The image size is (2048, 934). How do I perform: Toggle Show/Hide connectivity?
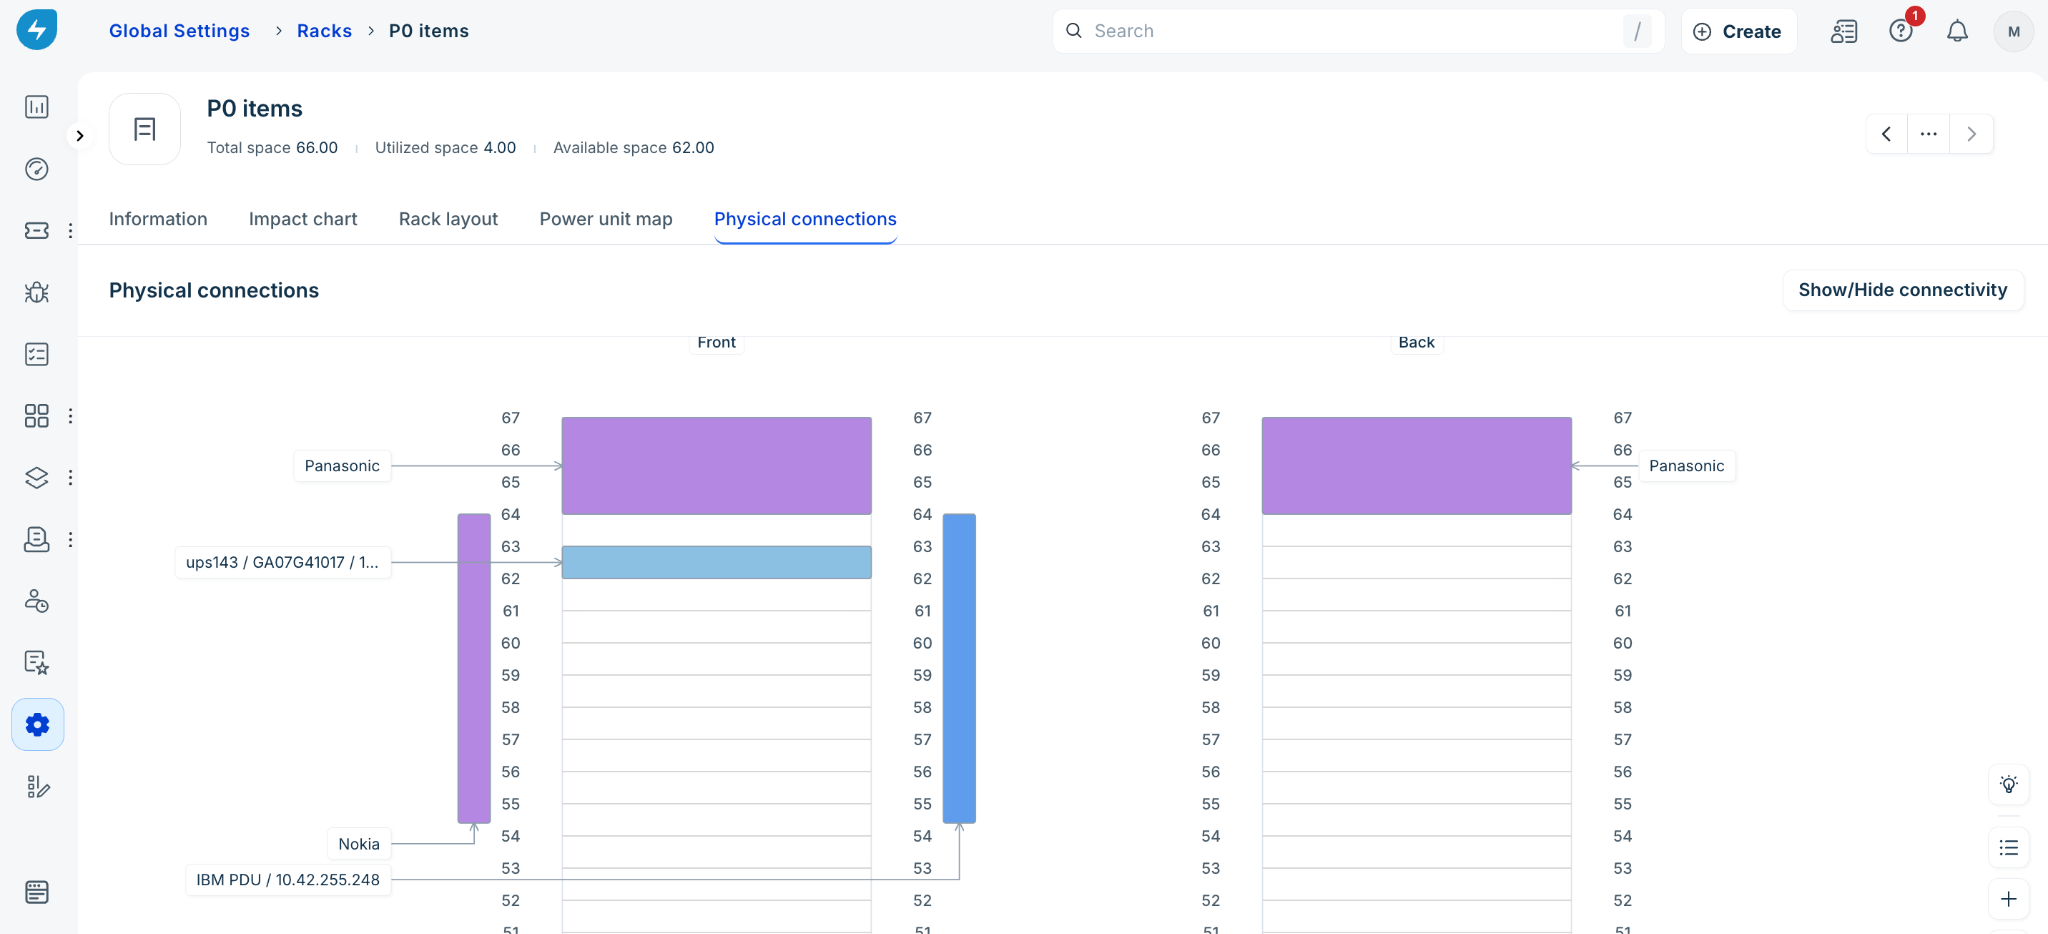point(1903,290)
